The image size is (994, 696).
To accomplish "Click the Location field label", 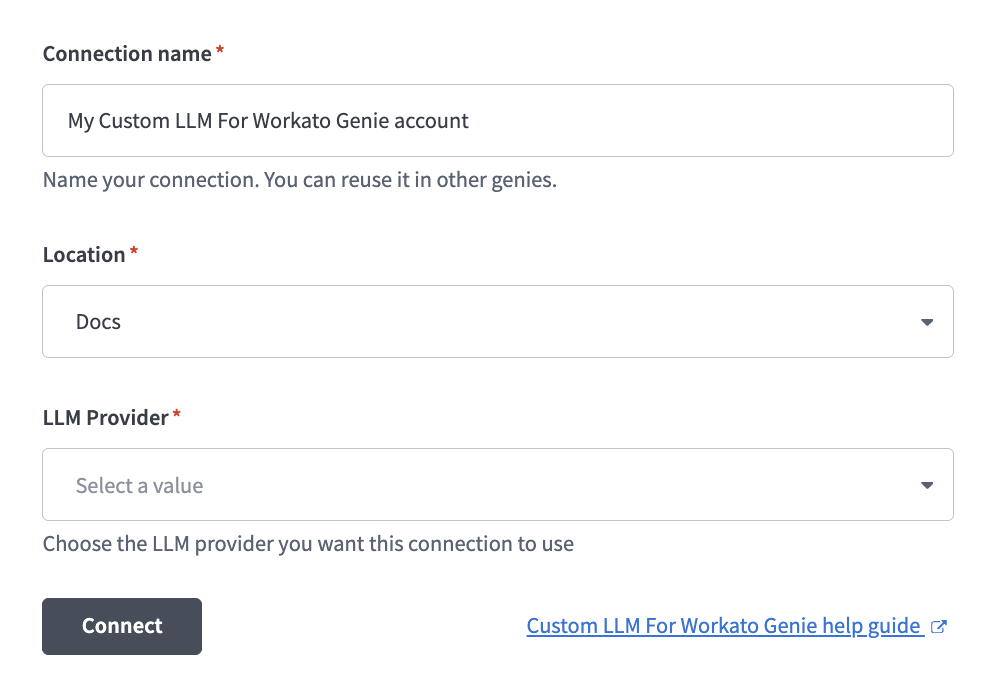I will click(84, 254).
